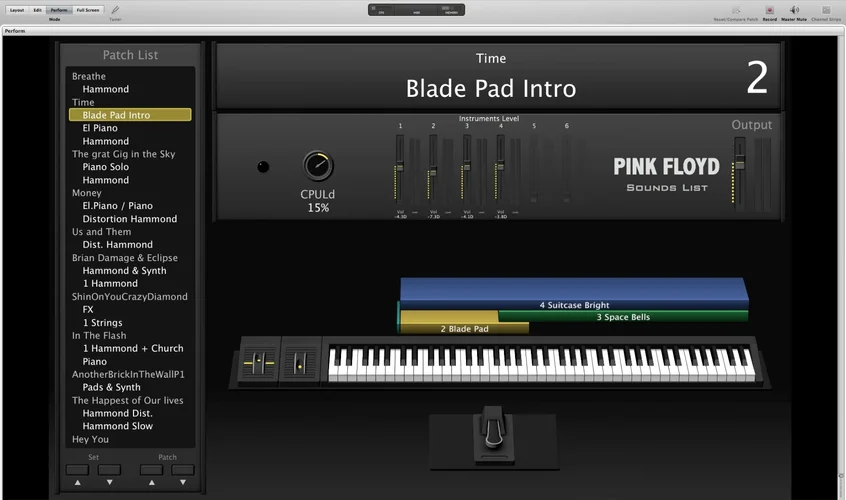Click the Patch List header
The height and width of the screenshot is (500, 846).
130,55
